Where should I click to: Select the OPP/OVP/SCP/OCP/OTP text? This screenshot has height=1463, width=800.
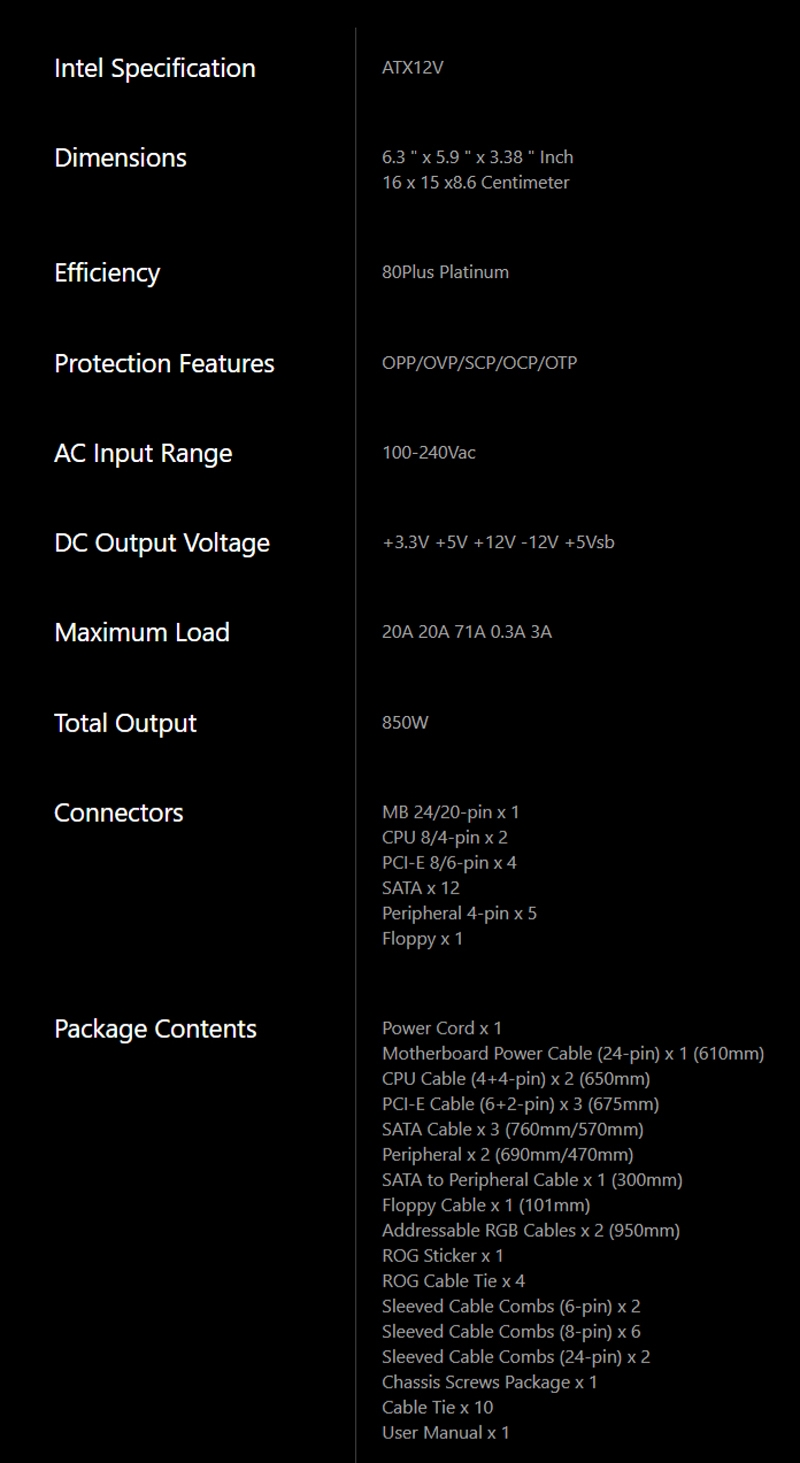(x=479, y=363)
